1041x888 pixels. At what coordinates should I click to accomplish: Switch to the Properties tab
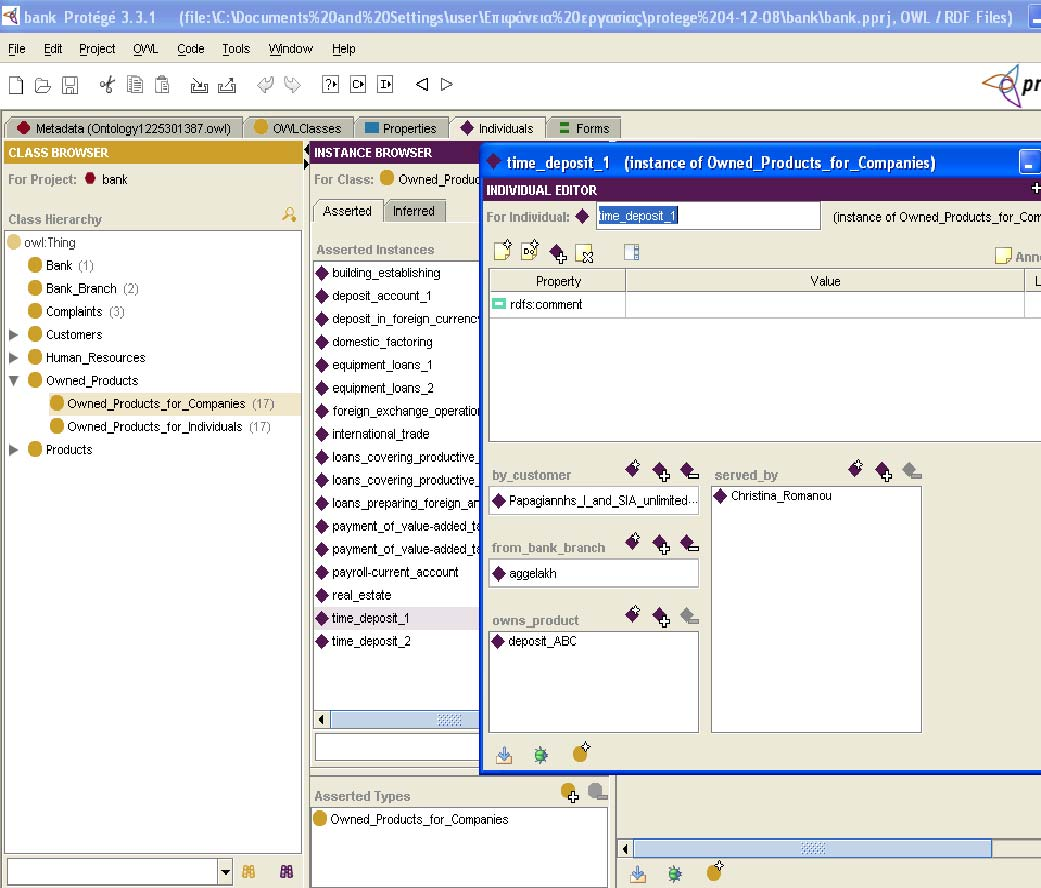(x=401, y=128)
